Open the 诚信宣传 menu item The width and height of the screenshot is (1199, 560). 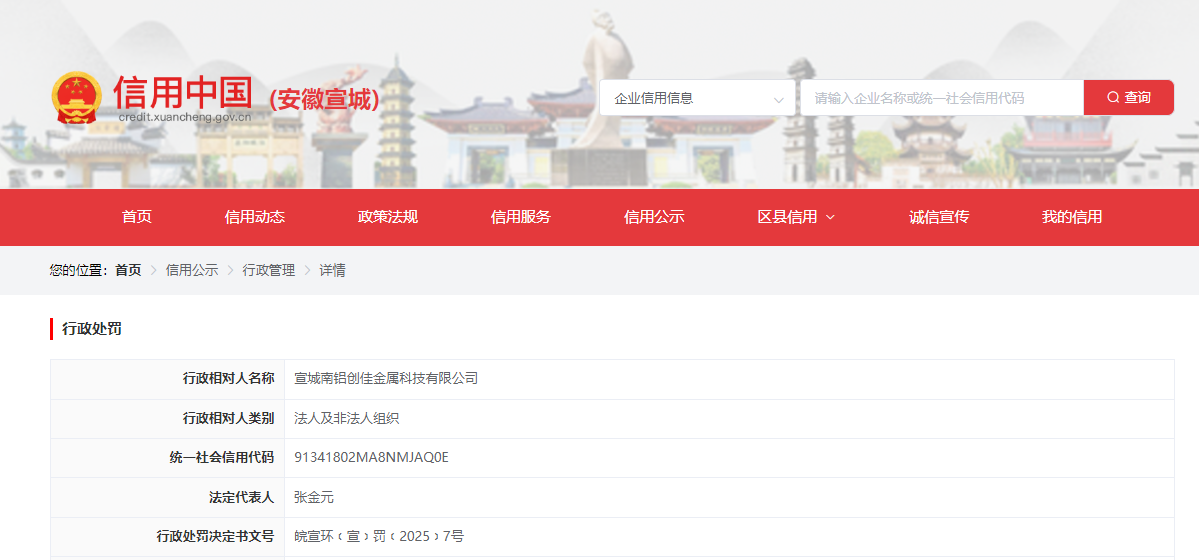coord(939,217)
